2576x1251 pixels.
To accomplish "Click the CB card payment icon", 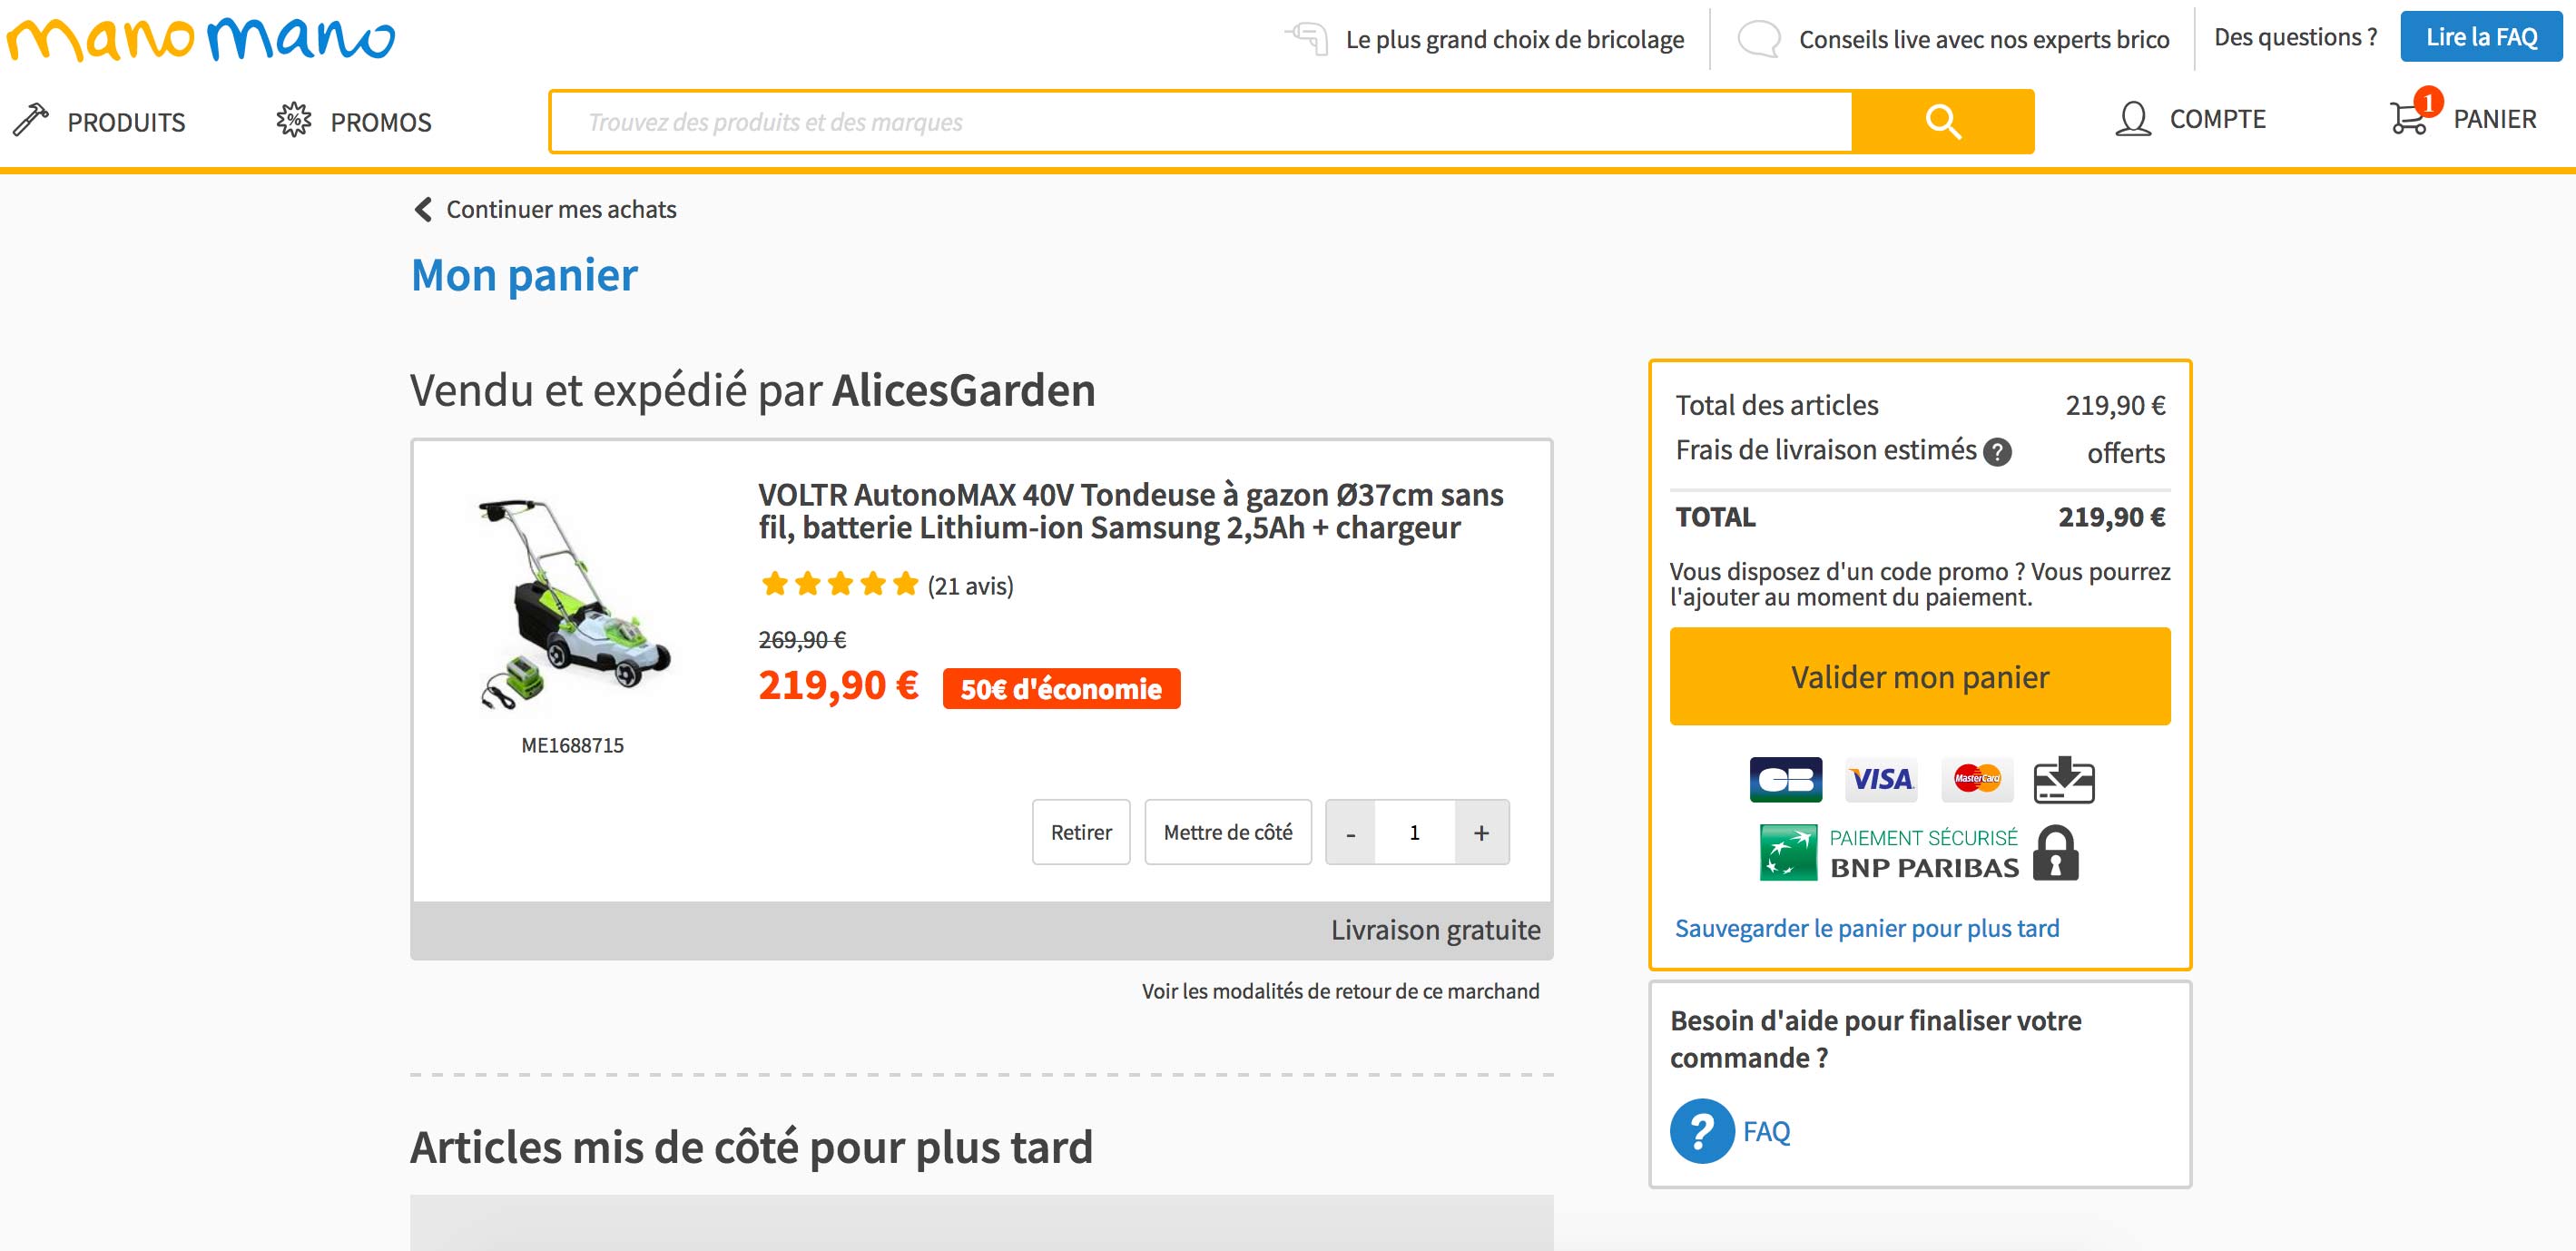I will pyautogui.click(x=1786, y=780).
